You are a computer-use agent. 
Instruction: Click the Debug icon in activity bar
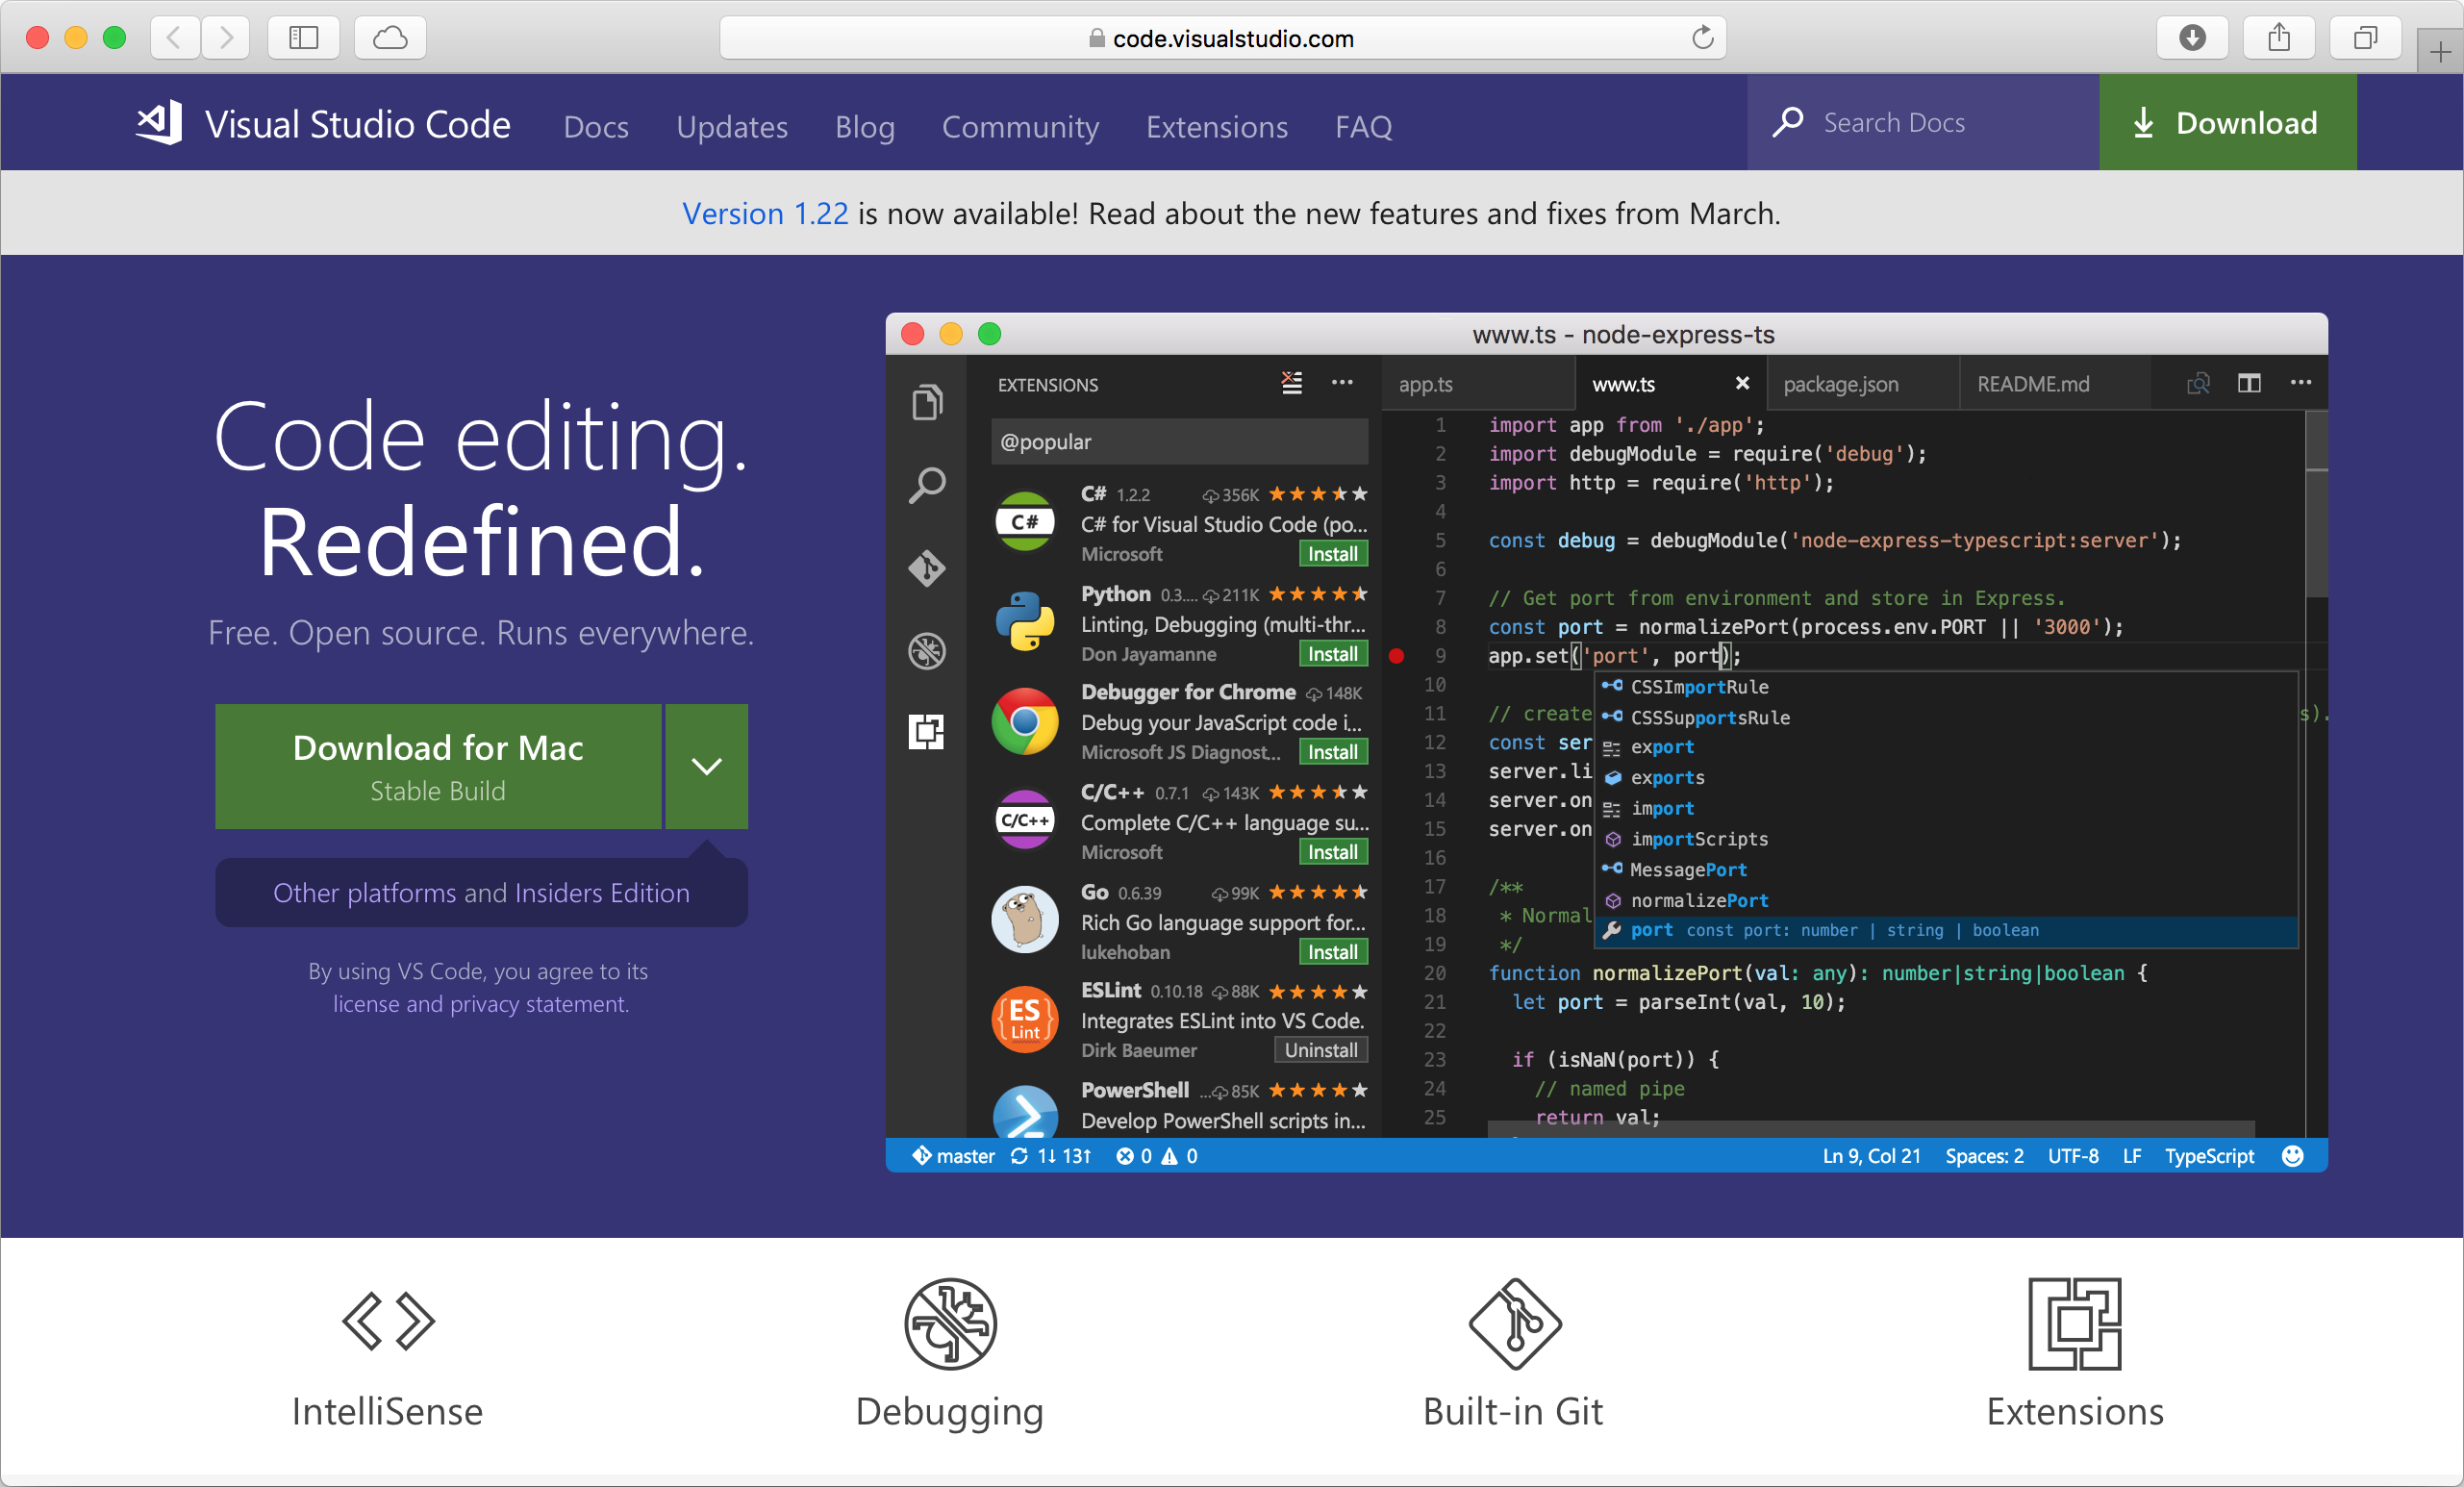(x=927, y=649)
